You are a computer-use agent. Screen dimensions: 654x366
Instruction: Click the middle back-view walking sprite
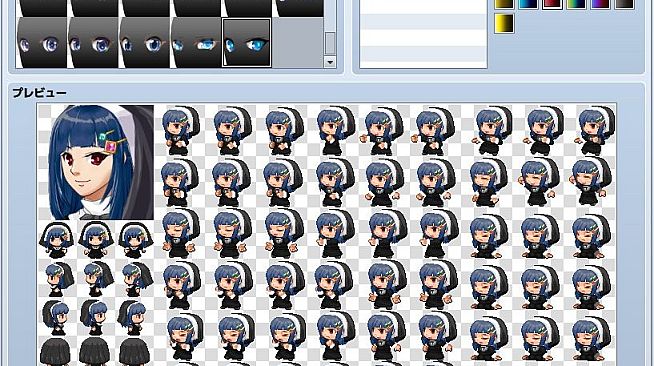pos(96,352)
